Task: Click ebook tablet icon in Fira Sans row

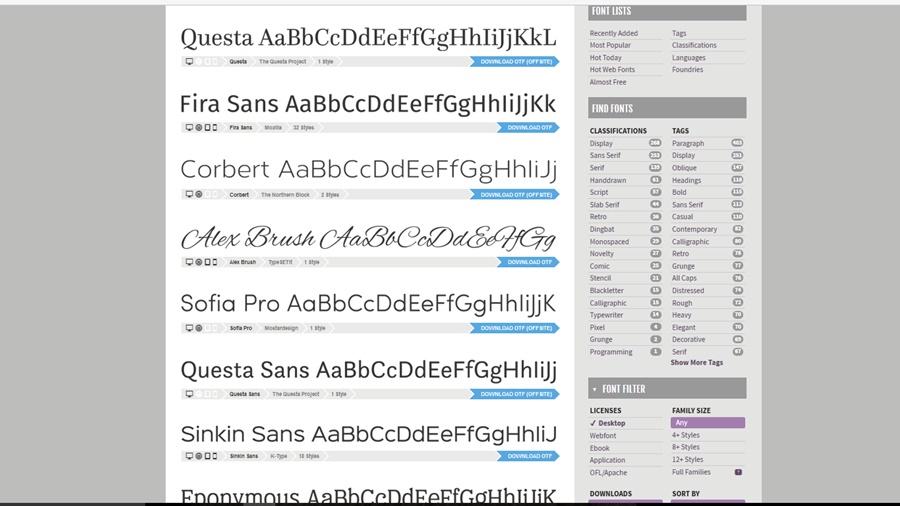Action: 207,127
